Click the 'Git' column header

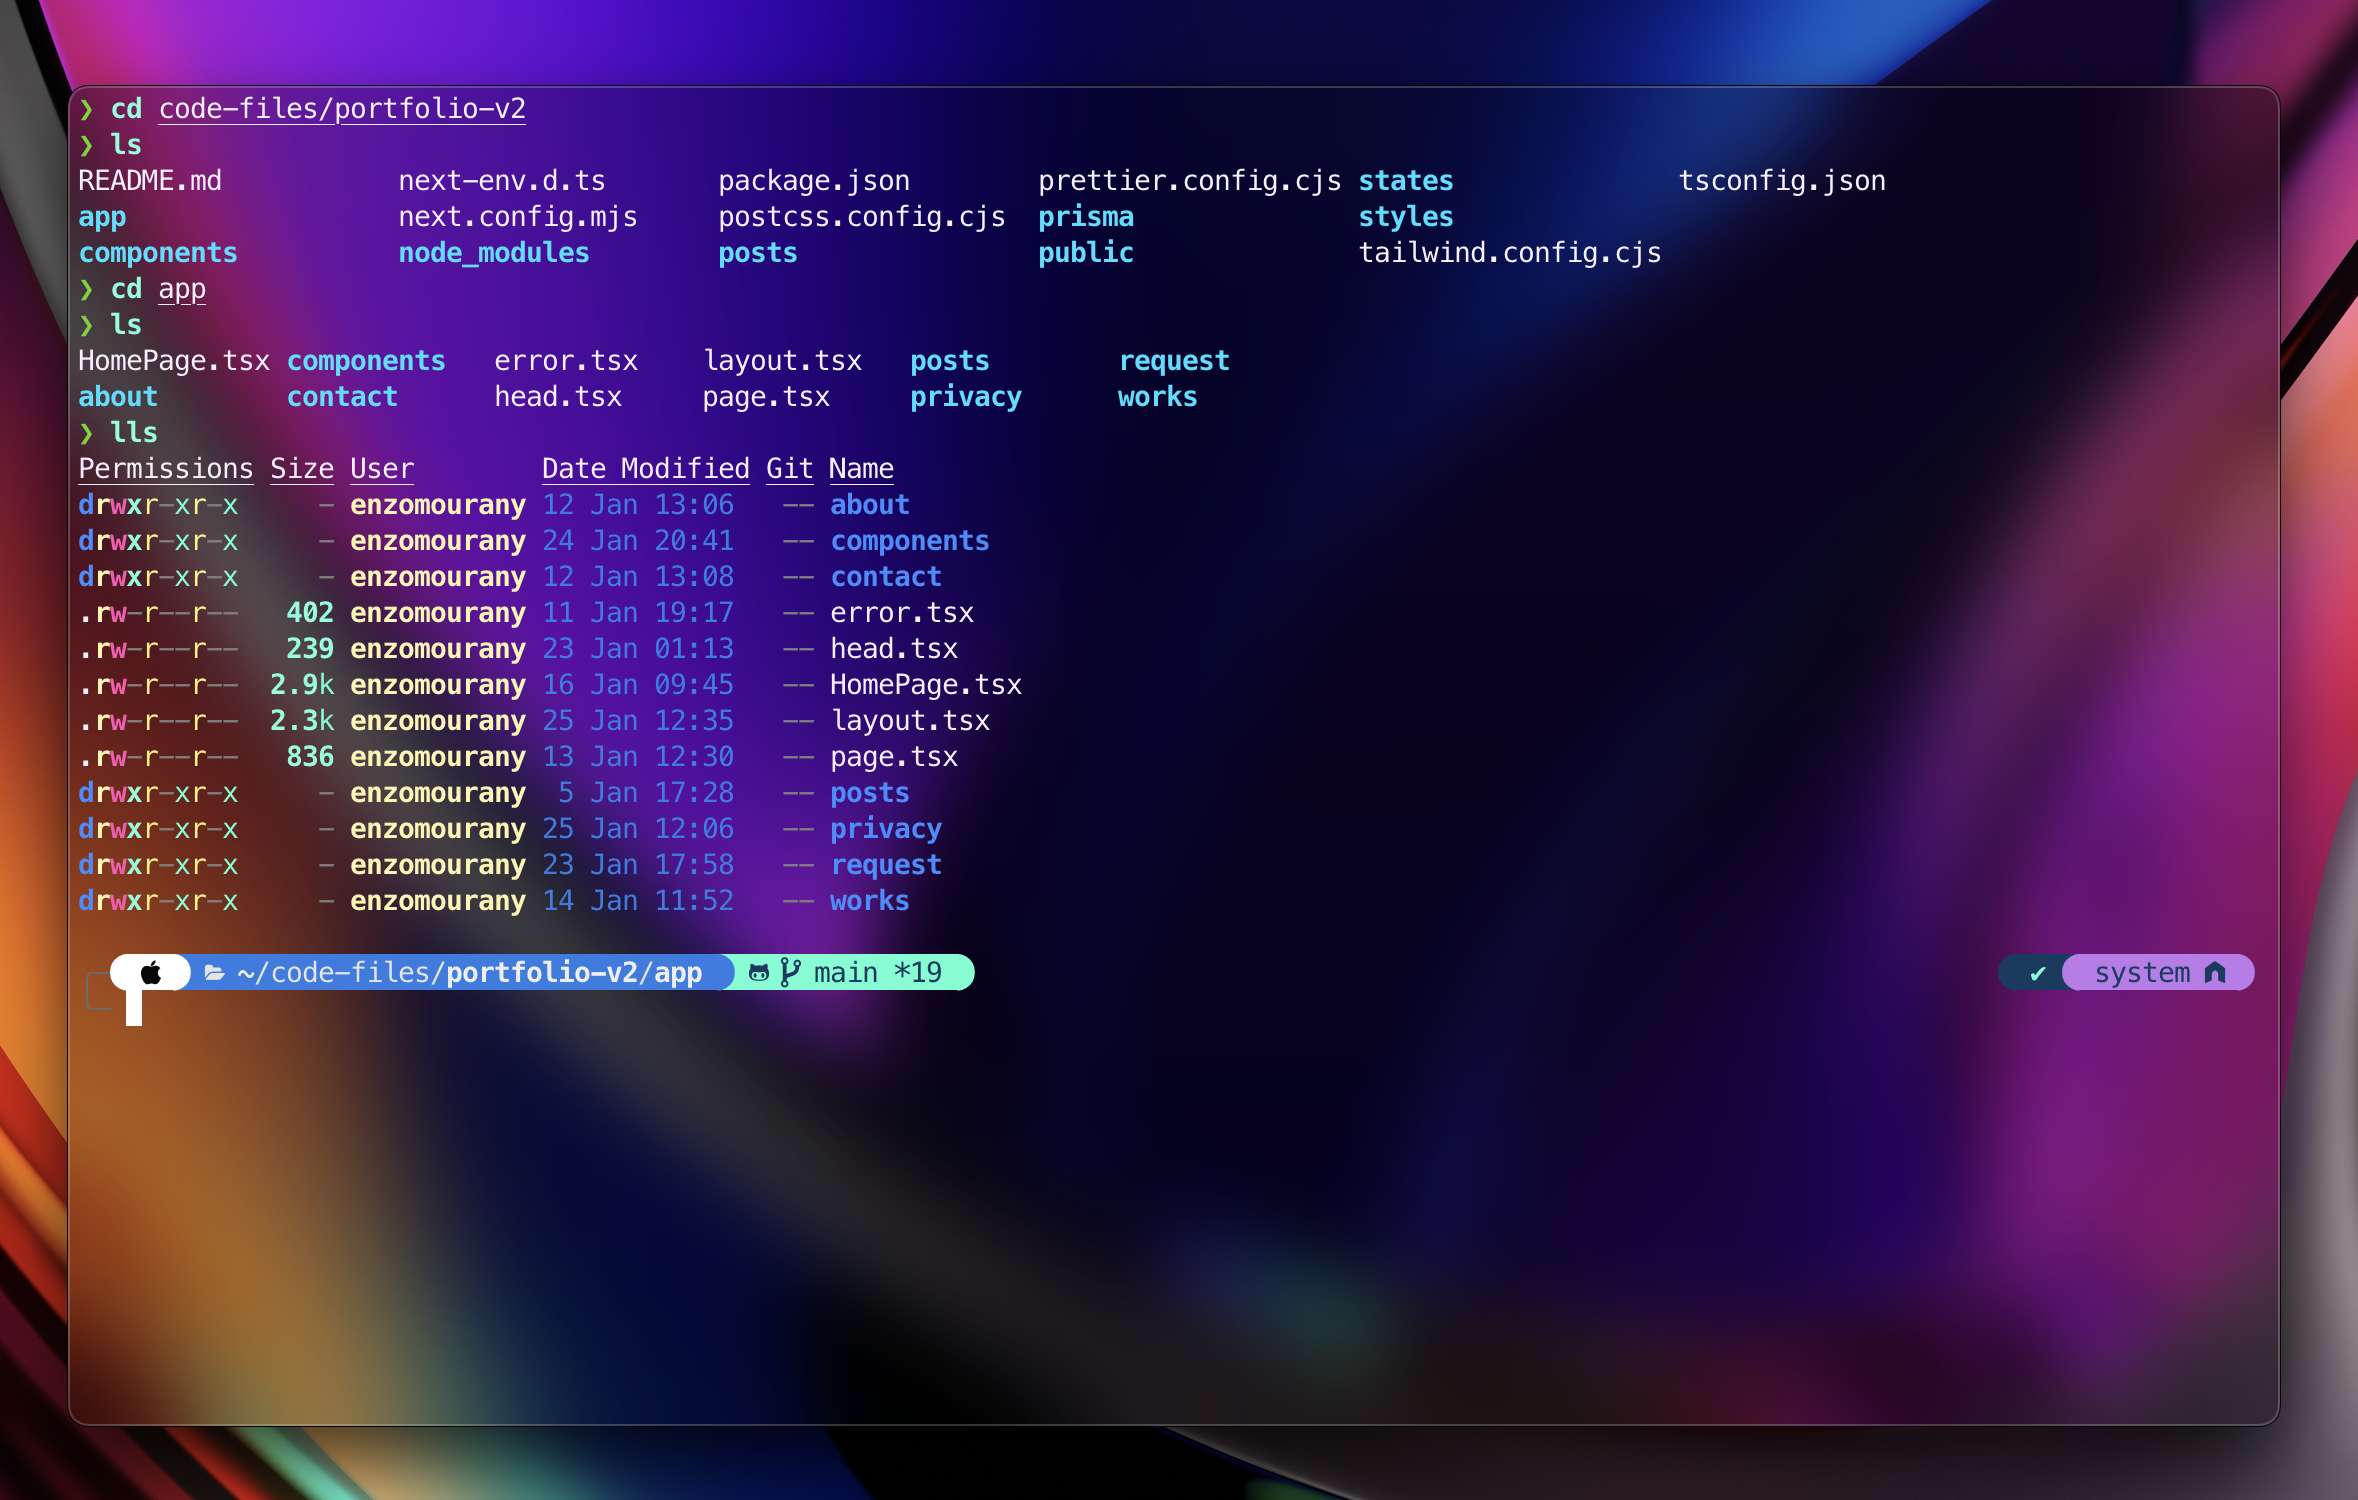789,468
